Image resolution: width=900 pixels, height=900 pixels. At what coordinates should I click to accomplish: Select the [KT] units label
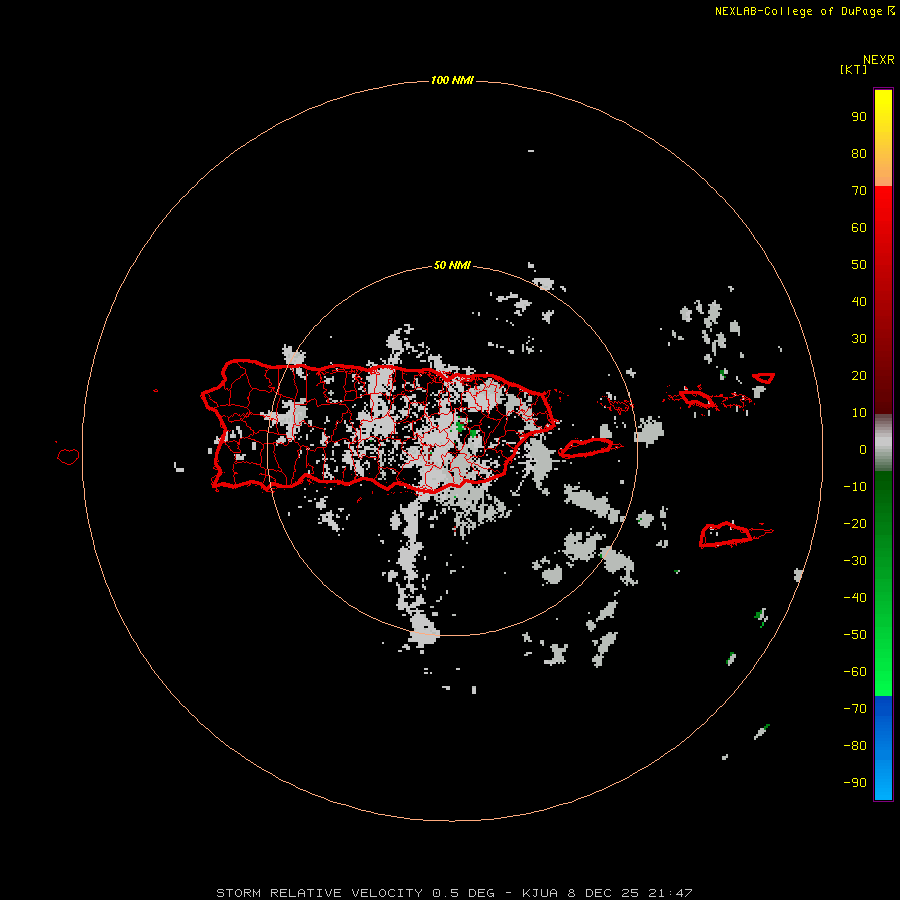pos(854,69)
